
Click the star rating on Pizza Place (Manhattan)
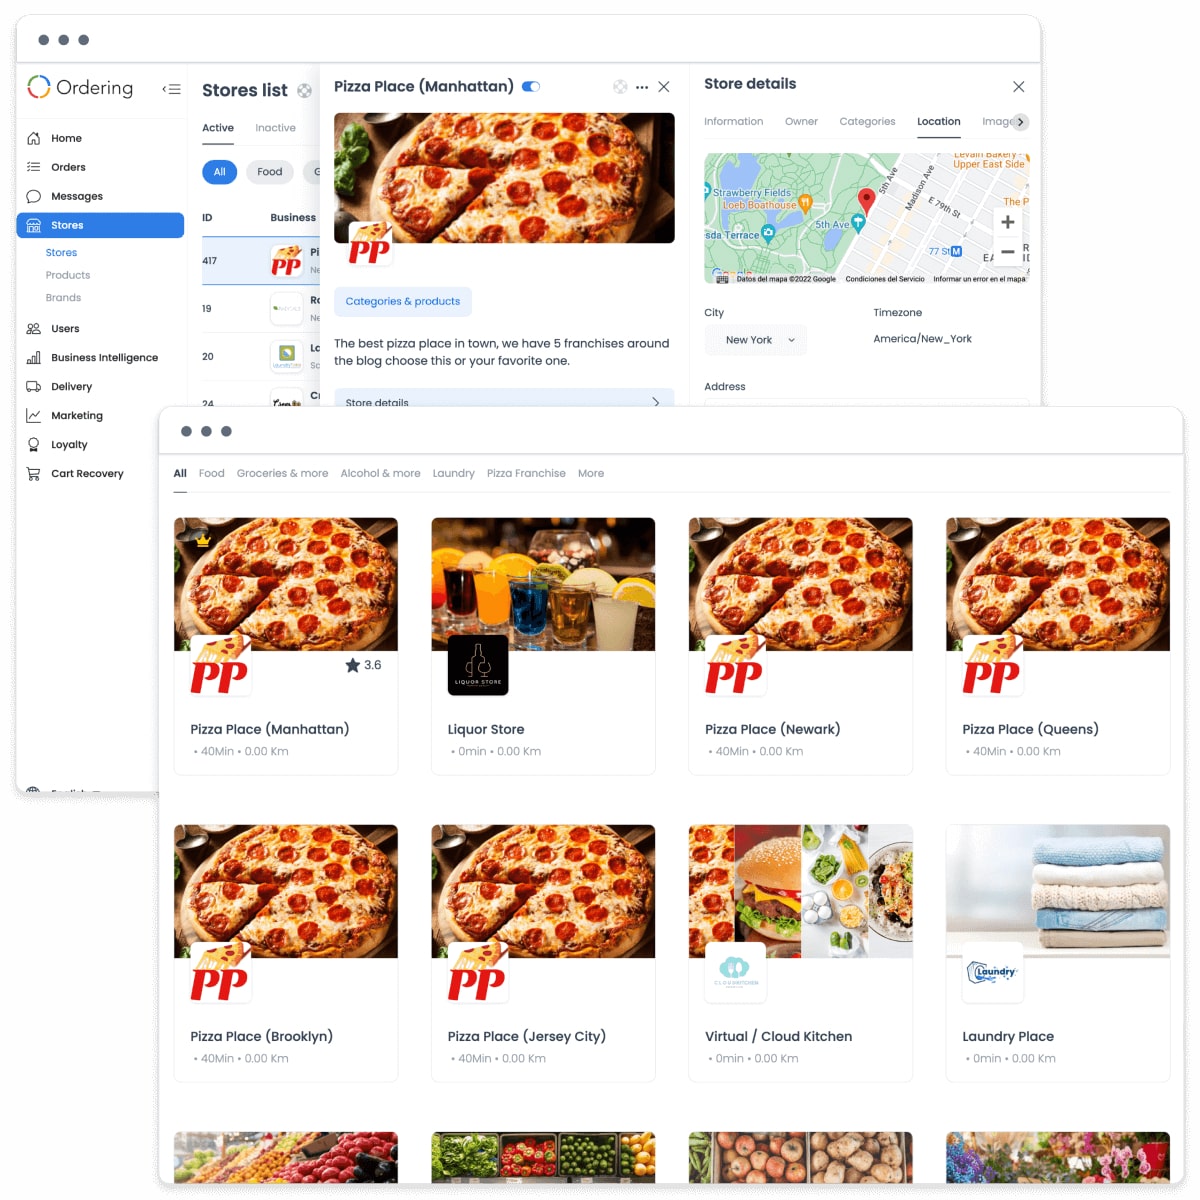point(363,665)
